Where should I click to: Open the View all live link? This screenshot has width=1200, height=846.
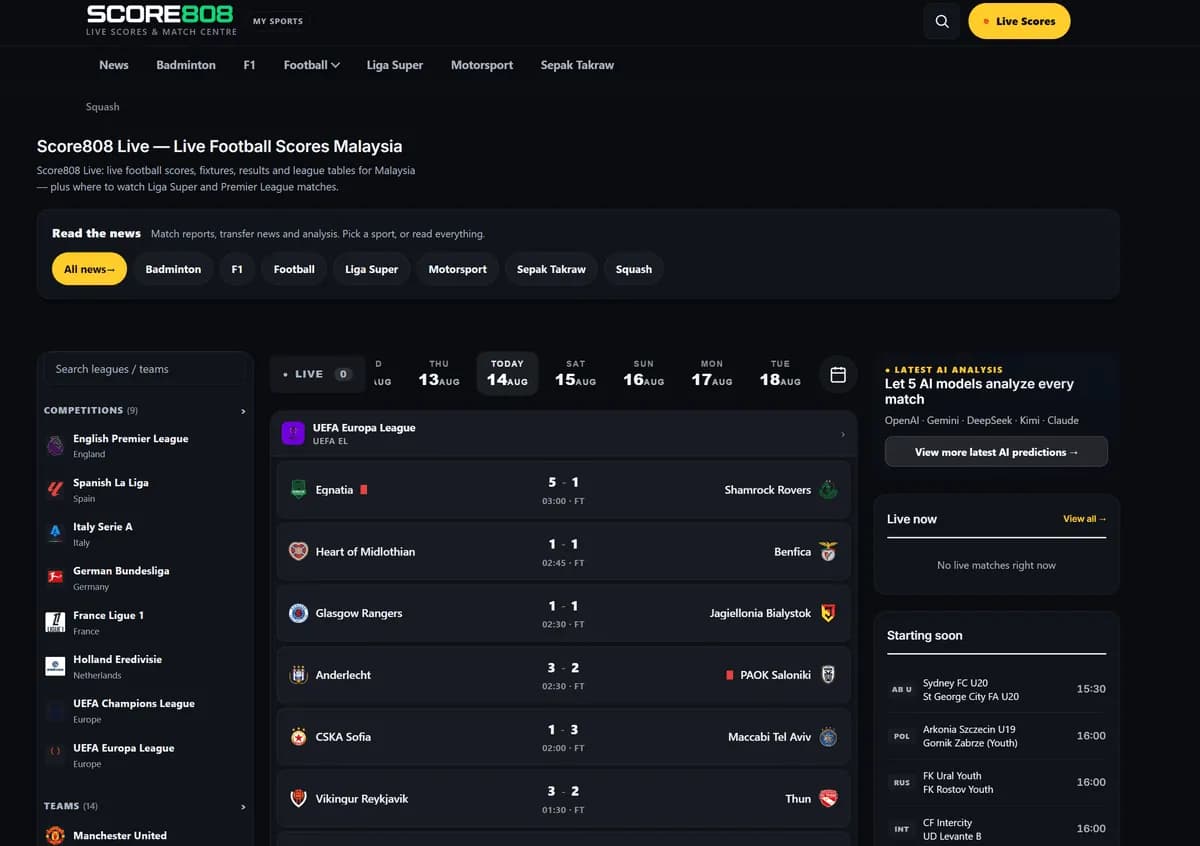click(x=1085, y=519)
